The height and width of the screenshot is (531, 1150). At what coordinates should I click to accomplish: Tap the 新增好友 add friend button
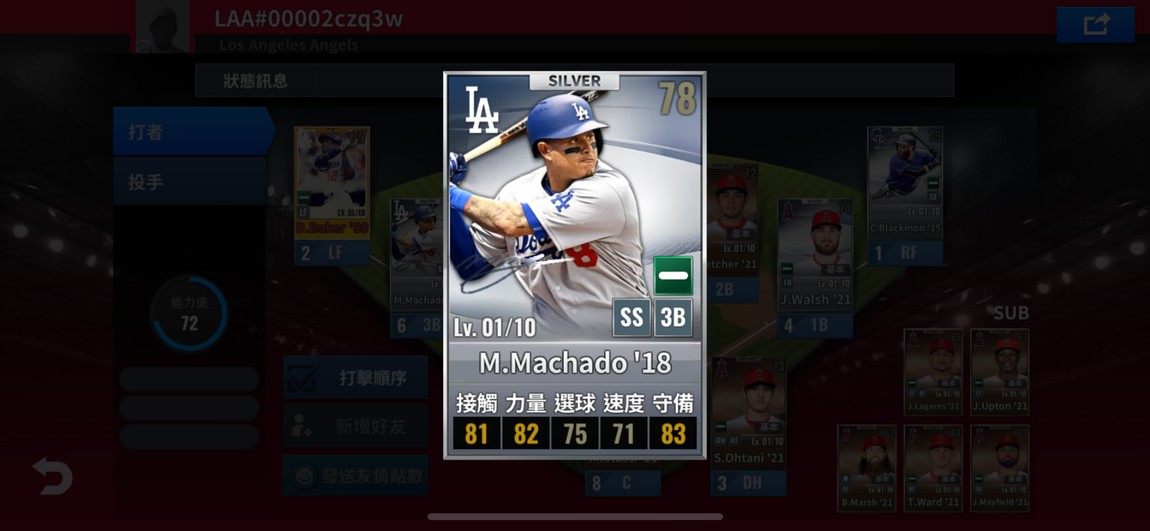pos(356,426)
